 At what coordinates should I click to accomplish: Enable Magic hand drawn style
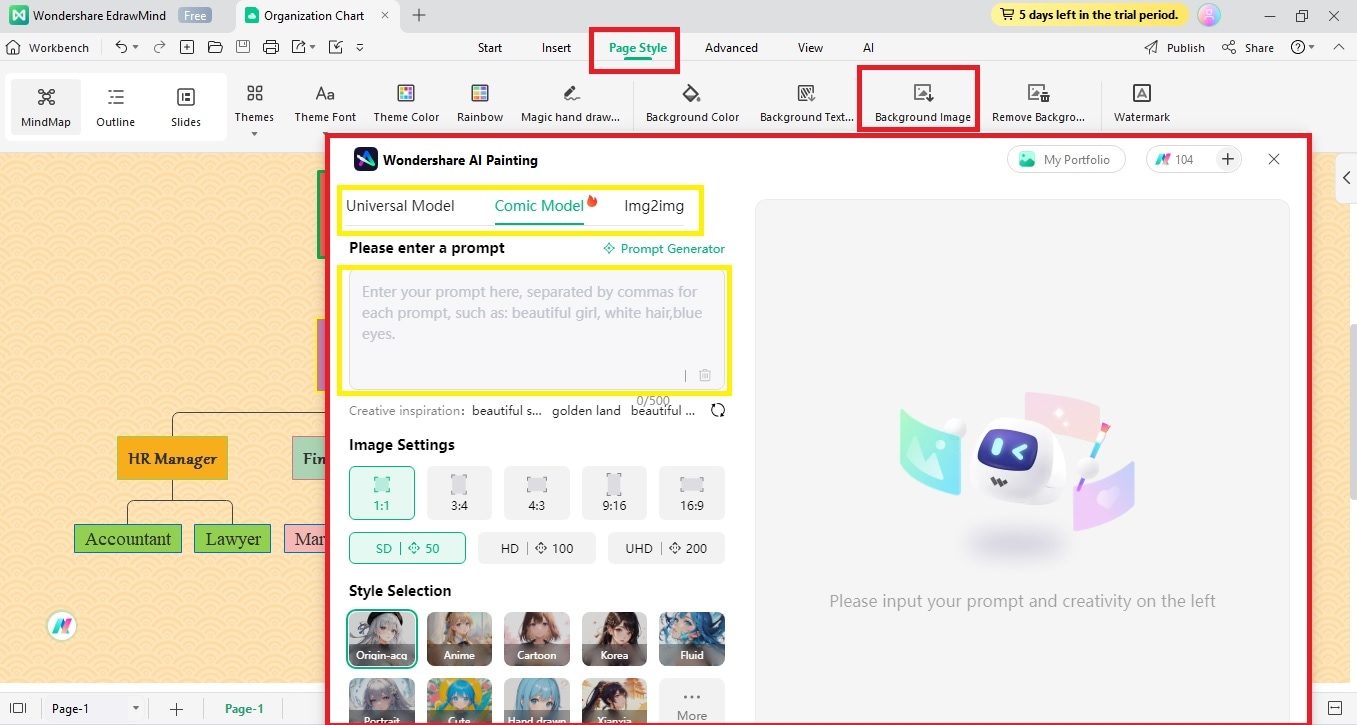(x=571, y=104)
